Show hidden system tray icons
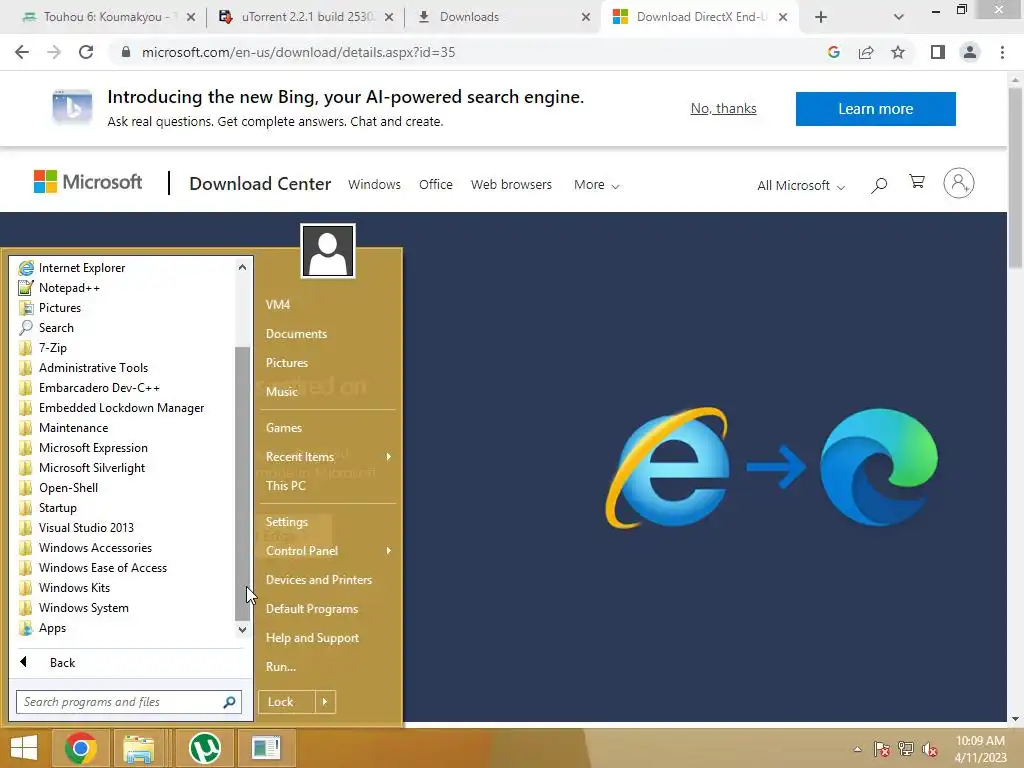Image resolution: width=1024 pixels, height=768 pixels. pyautogui.click(x=857, y=749)
